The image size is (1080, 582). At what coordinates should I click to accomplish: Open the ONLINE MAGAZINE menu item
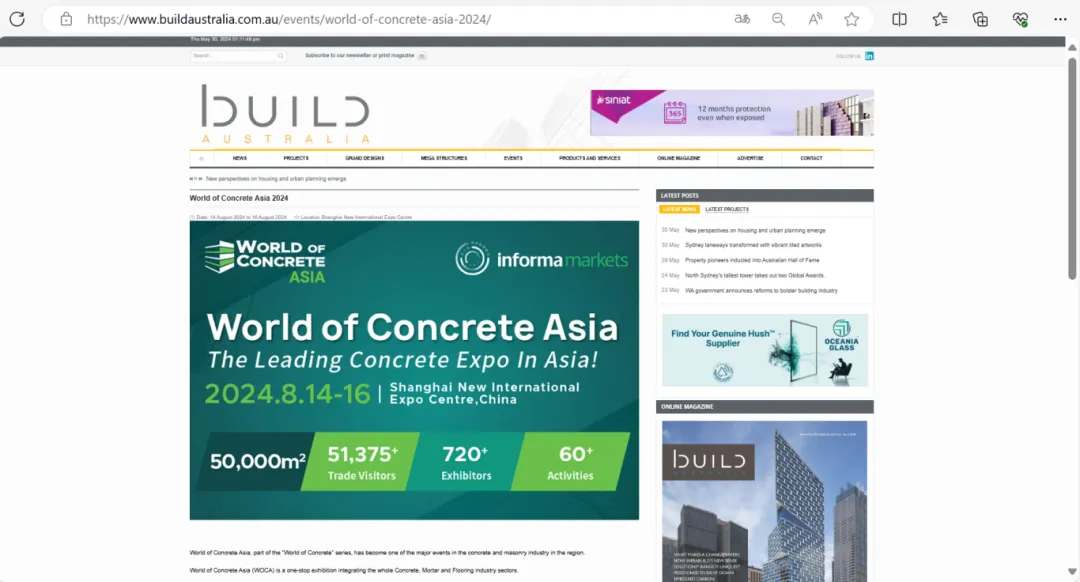click(x=678, y=158)
